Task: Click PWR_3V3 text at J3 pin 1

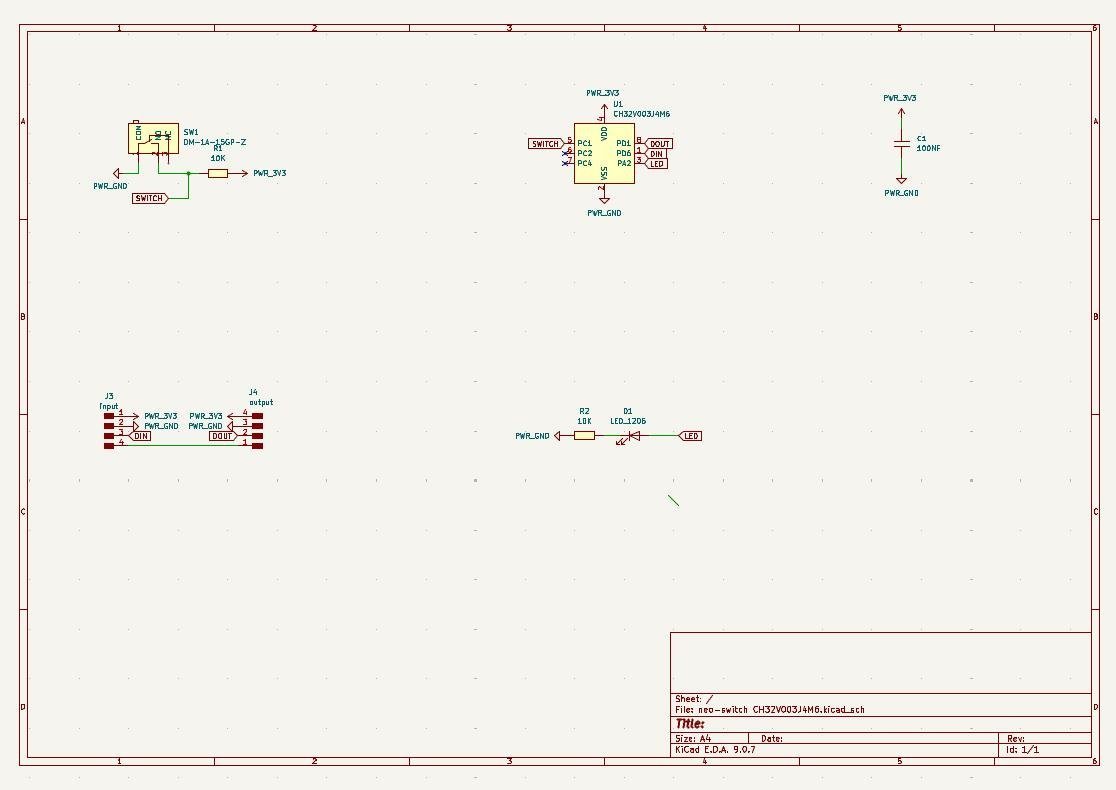Action: (161, 416)
